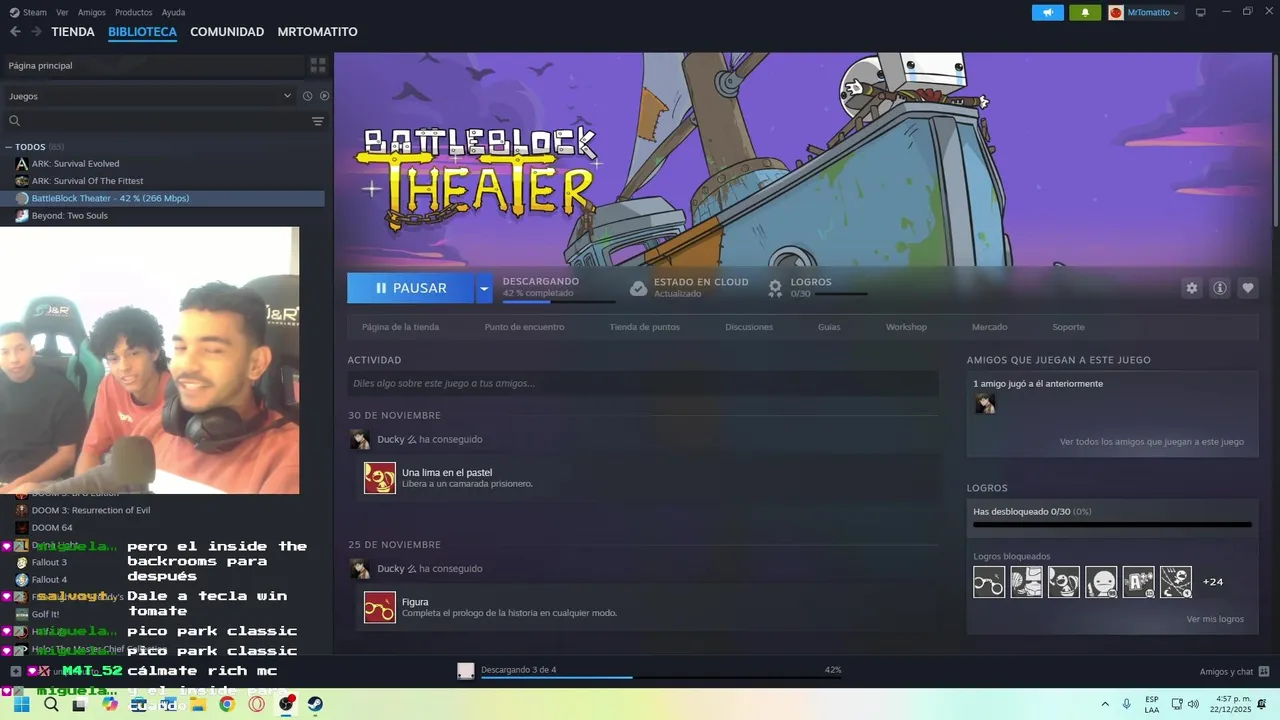
Task: Click the library search field
Action: tap(155, 121)
